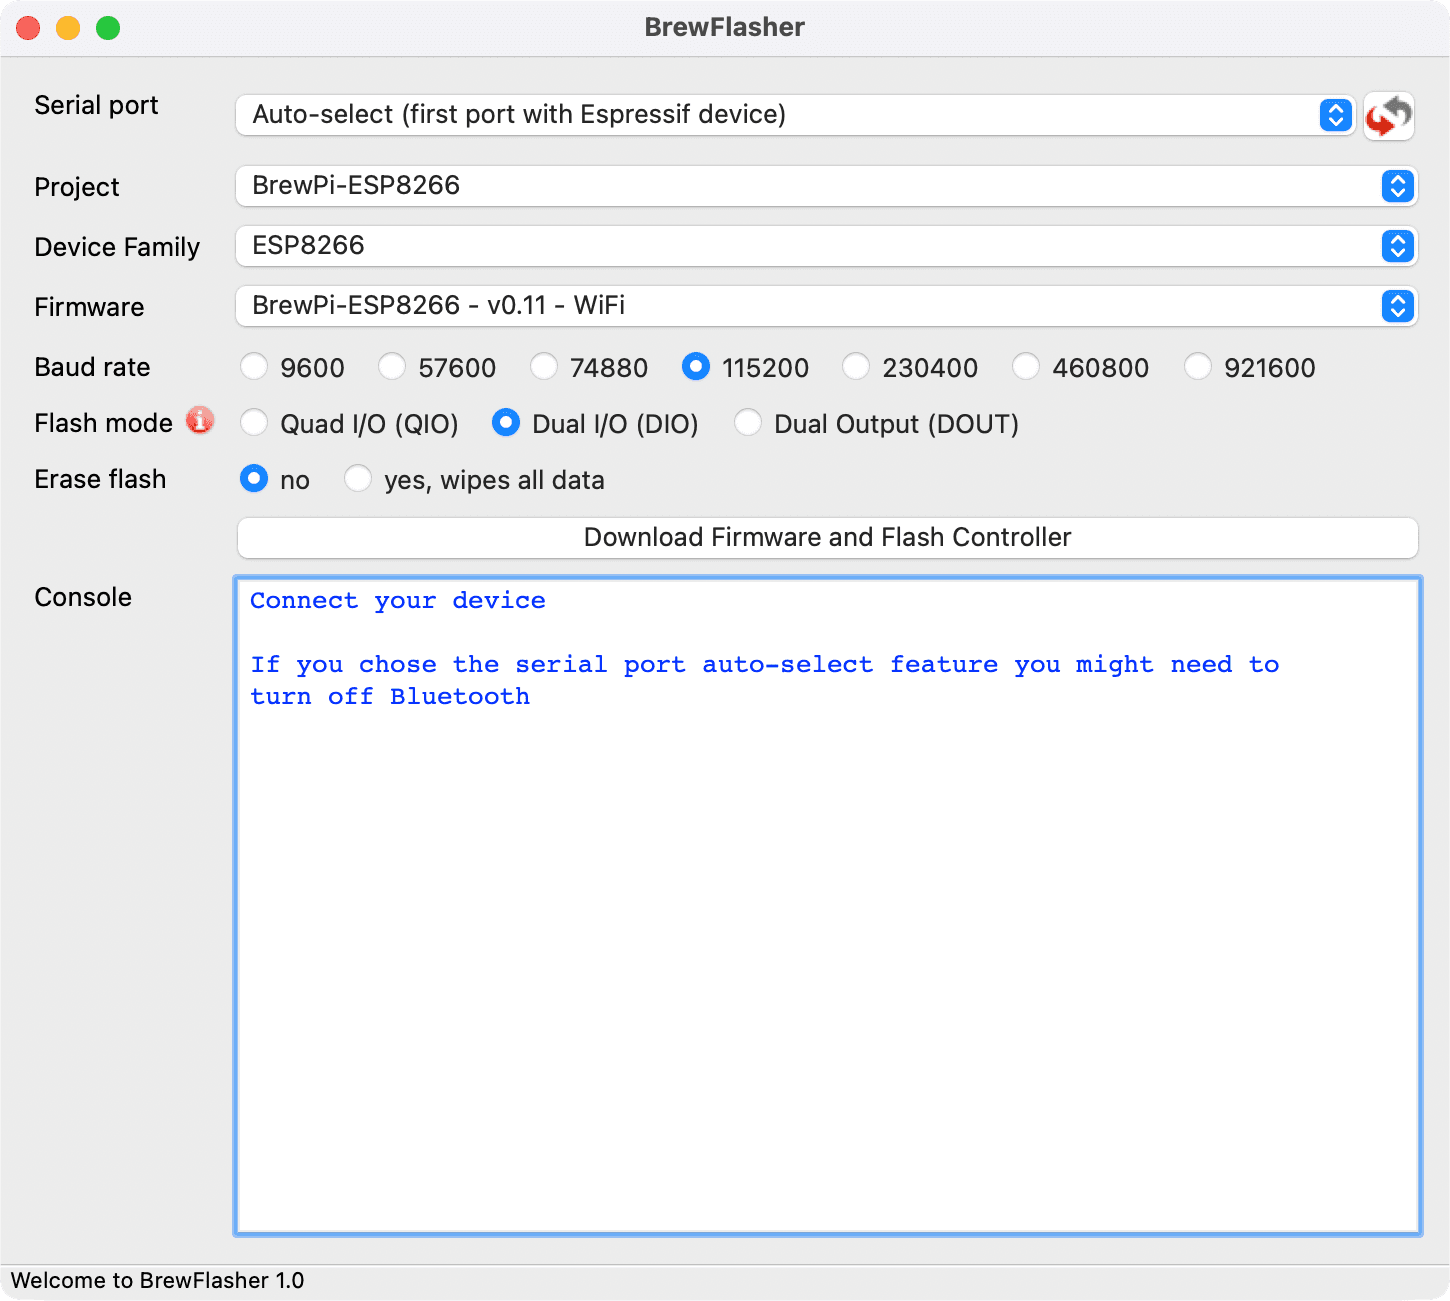The image size is (1450, 1301).
Task: Open the Serial port dropdown
Action: tap(795, 115)
